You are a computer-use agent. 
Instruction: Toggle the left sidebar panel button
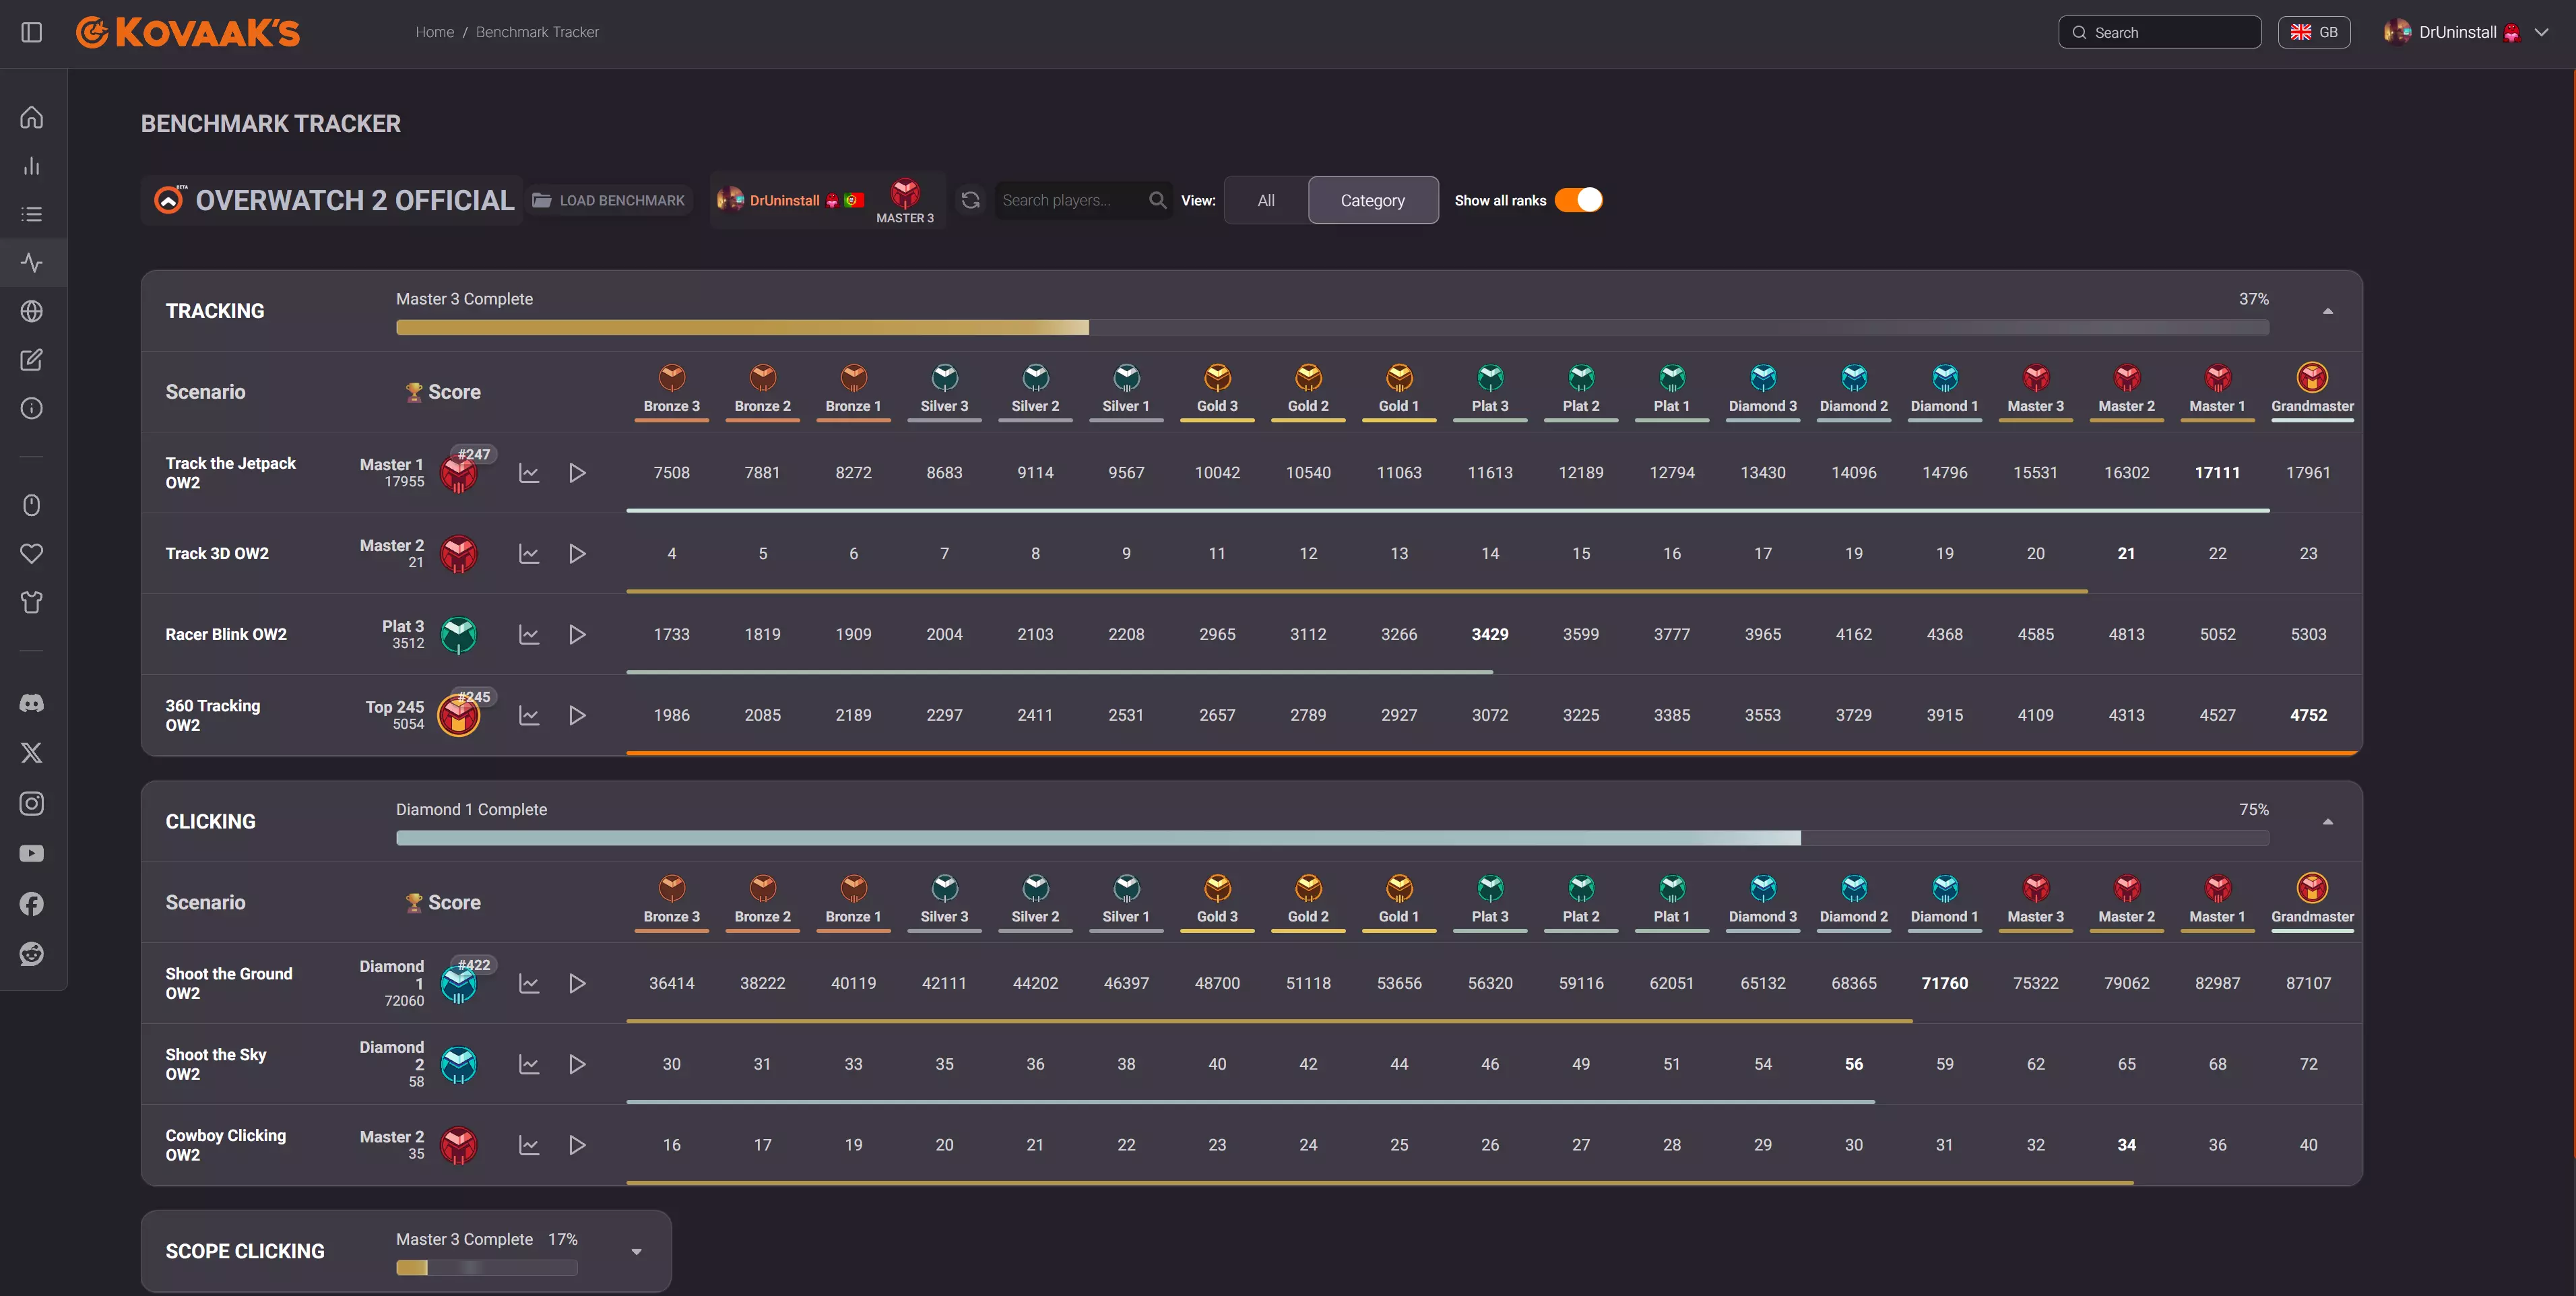click(32, 32)
